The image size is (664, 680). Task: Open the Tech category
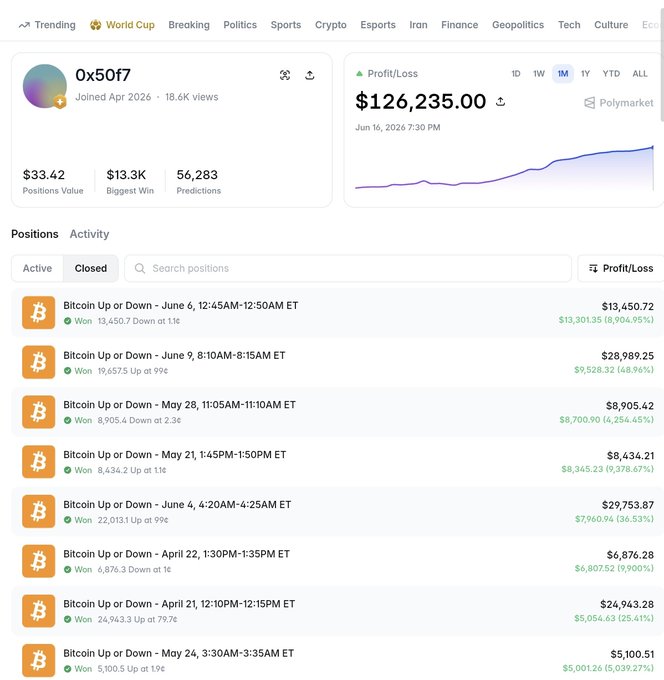click(569, 25)
